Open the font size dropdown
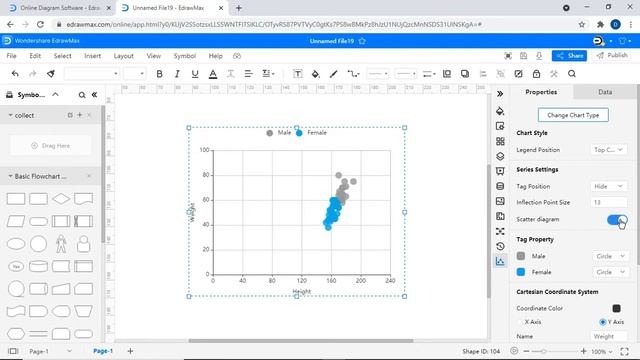 tap(134, 74)
